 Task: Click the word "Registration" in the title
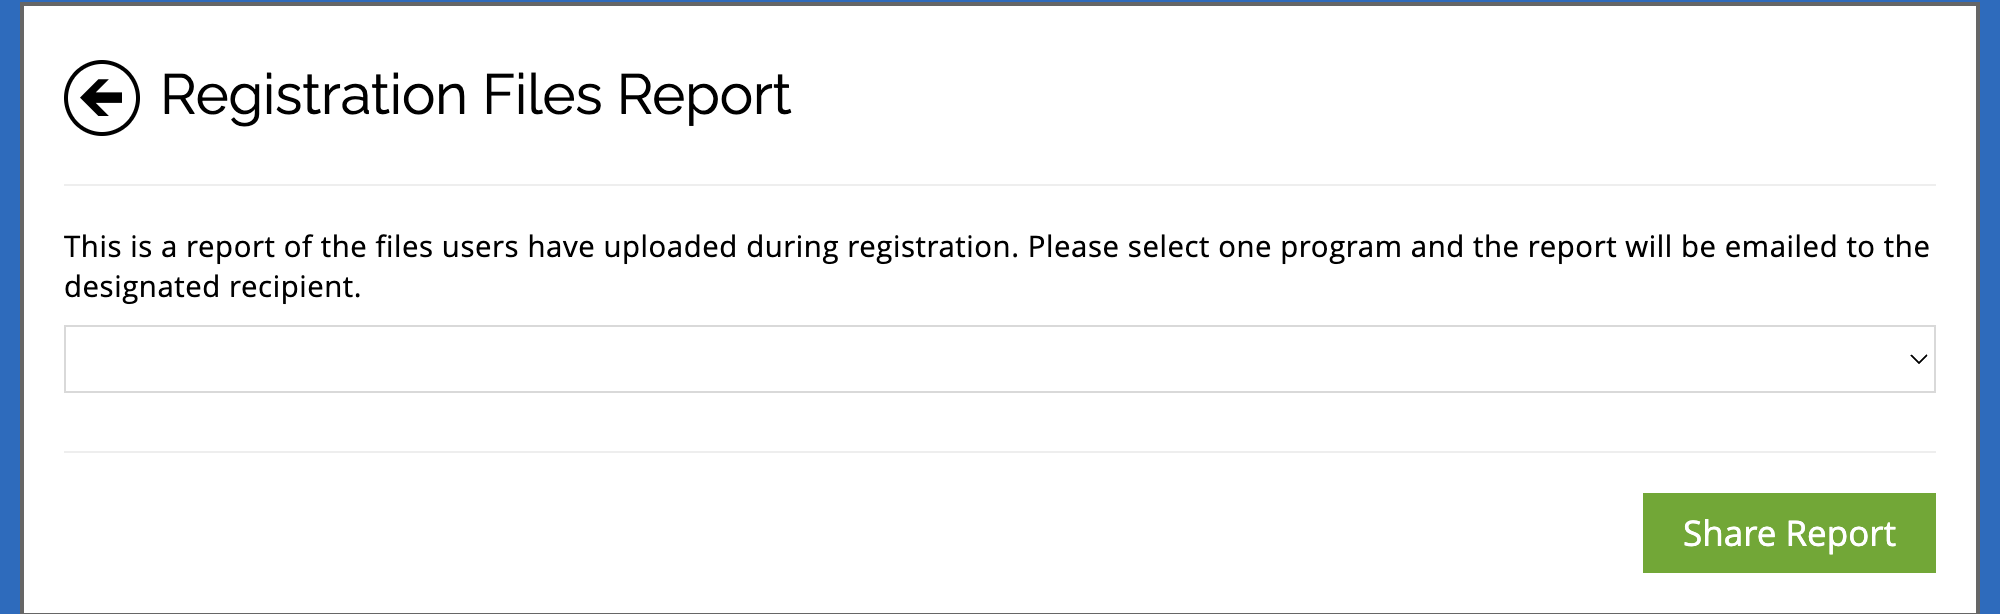314,97
